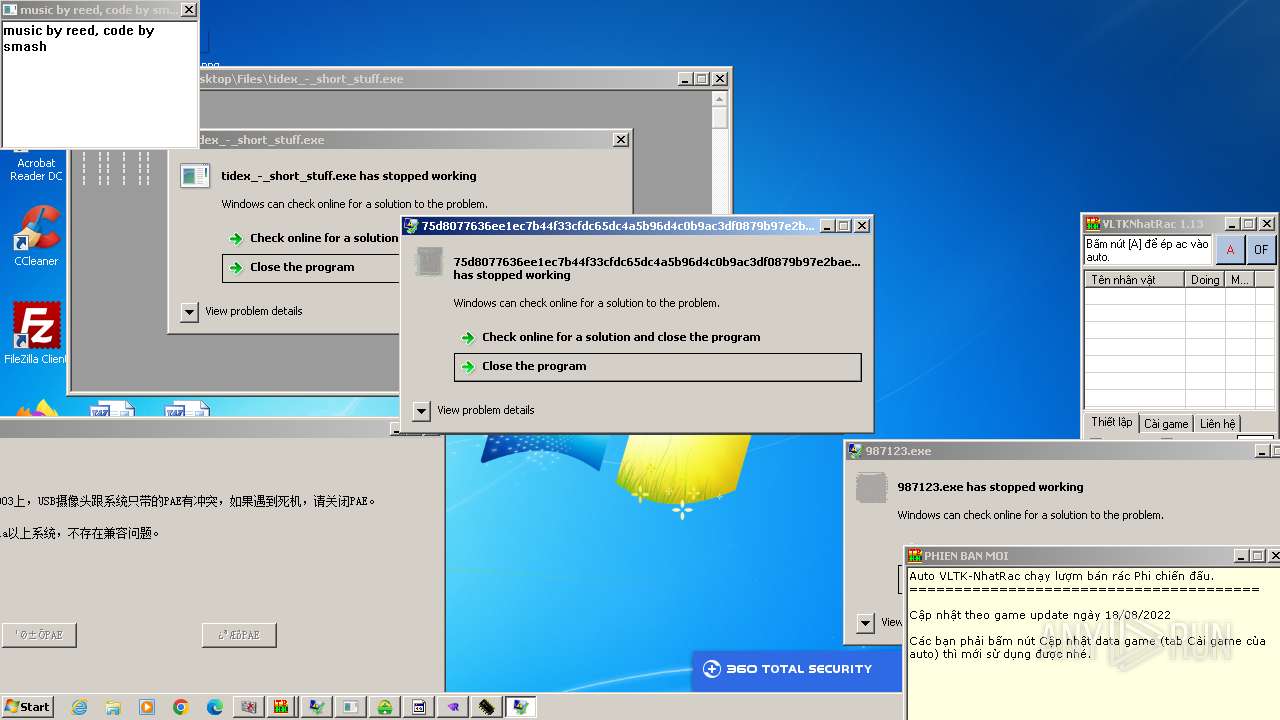The height and width of the screenshot is (720, 1280).
Task: Toggle the OF button in VLTKNhatRac
Action: [x=1261, y=250]
